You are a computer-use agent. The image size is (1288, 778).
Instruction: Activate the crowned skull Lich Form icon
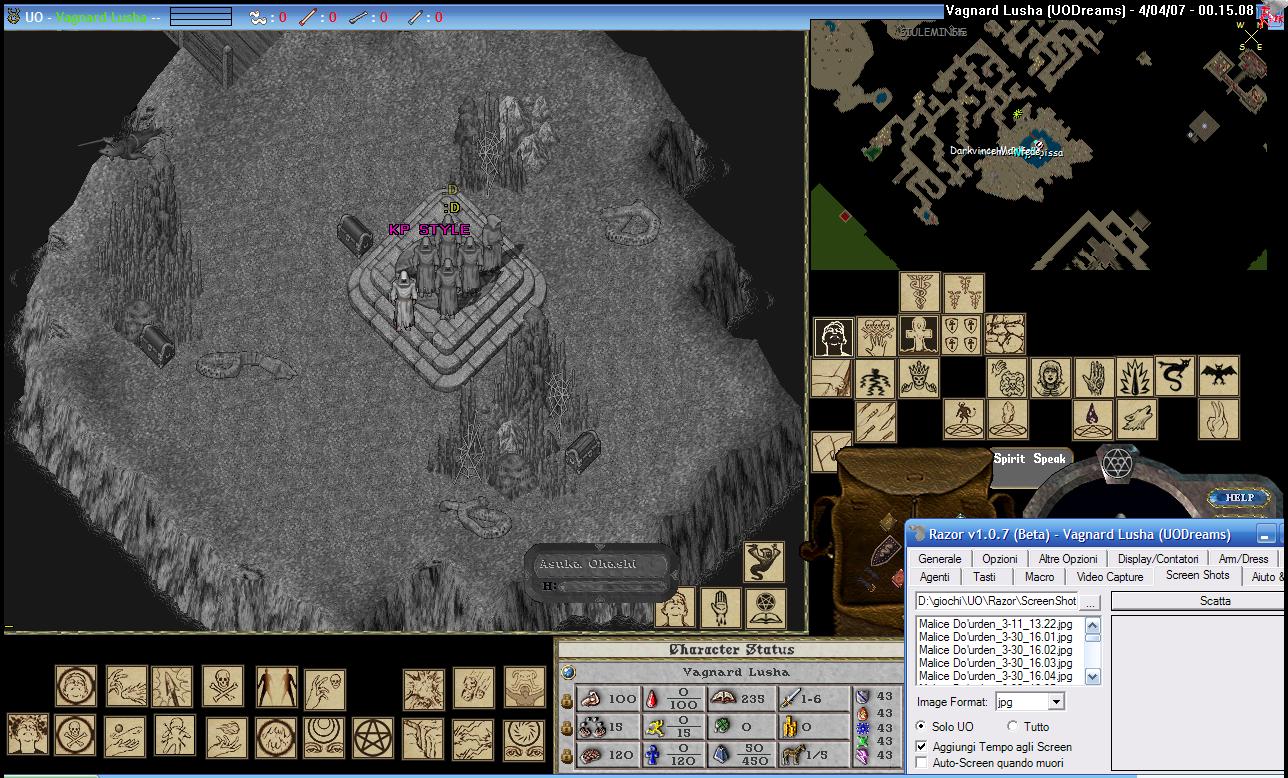919,379
